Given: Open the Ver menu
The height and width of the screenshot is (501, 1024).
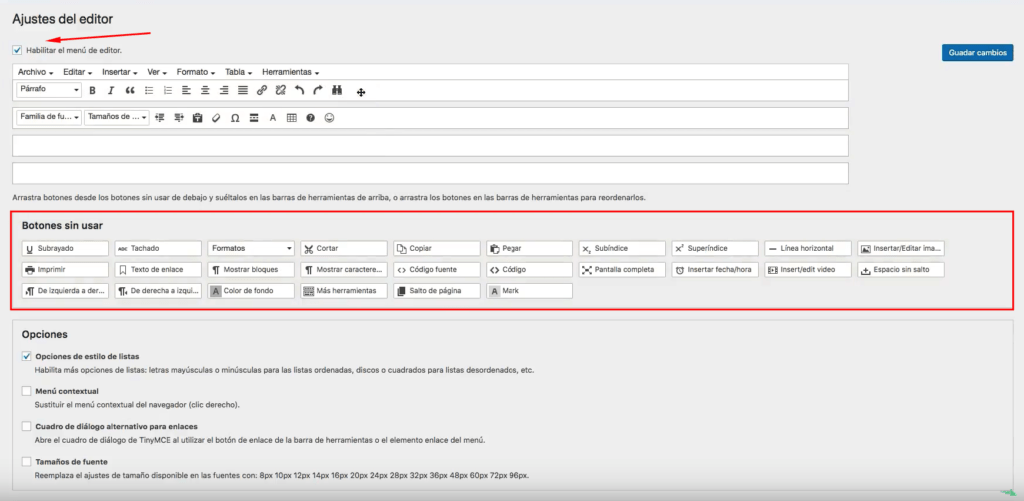Looking at the screenshot, I should 157,72.
